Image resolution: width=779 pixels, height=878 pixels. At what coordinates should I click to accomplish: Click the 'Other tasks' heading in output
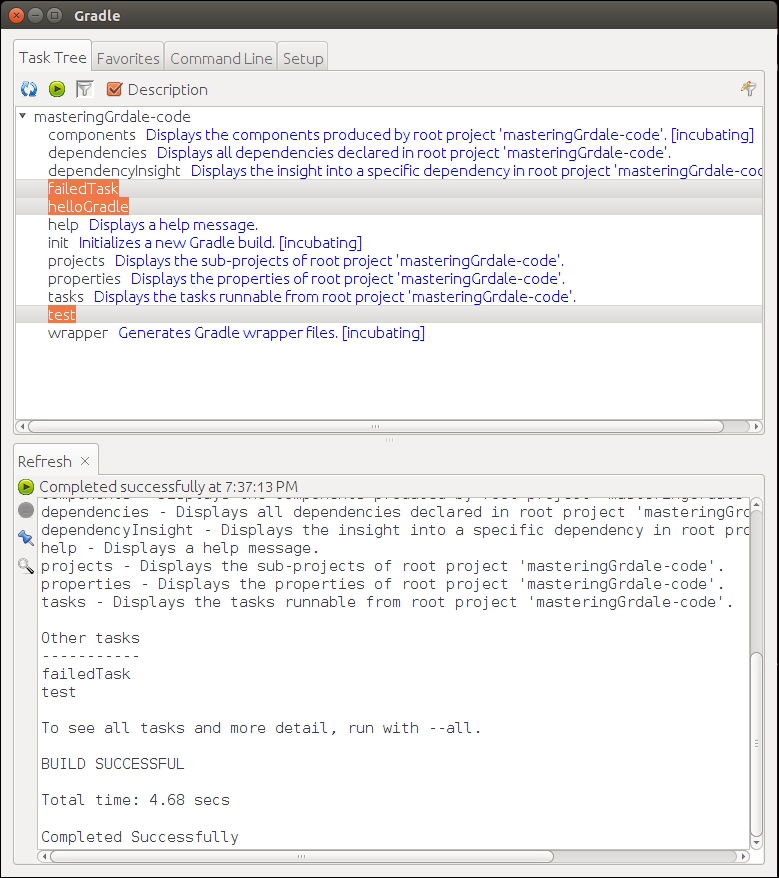coord(90,638)
